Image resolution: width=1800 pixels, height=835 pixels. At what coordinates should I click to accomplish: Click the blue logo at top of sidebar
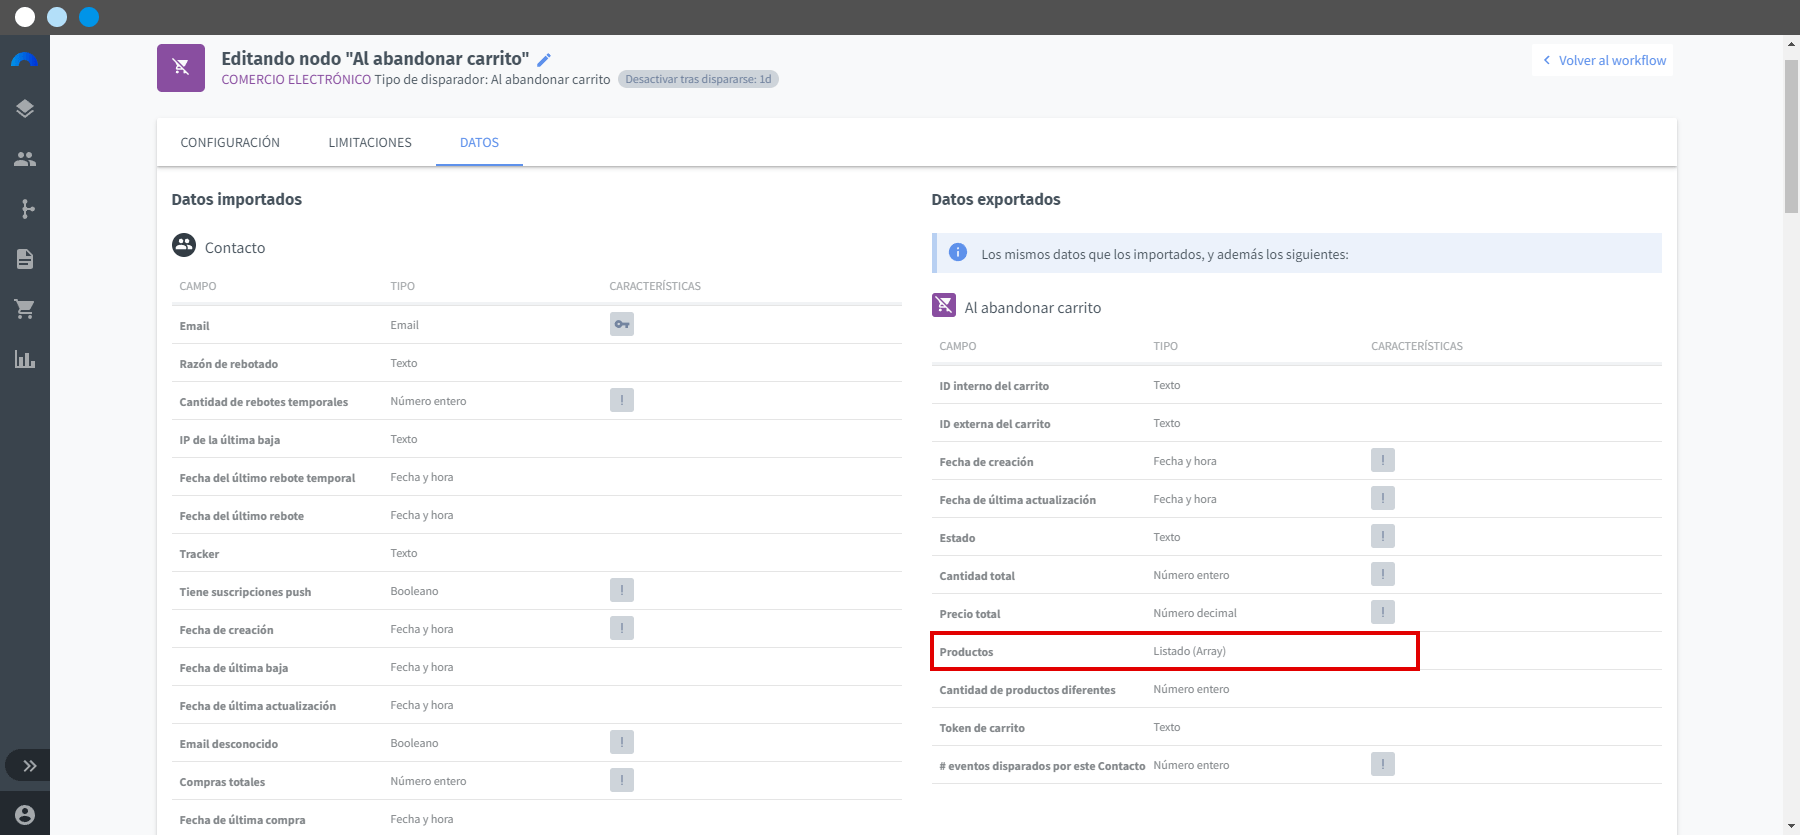[x=24, y=60]
